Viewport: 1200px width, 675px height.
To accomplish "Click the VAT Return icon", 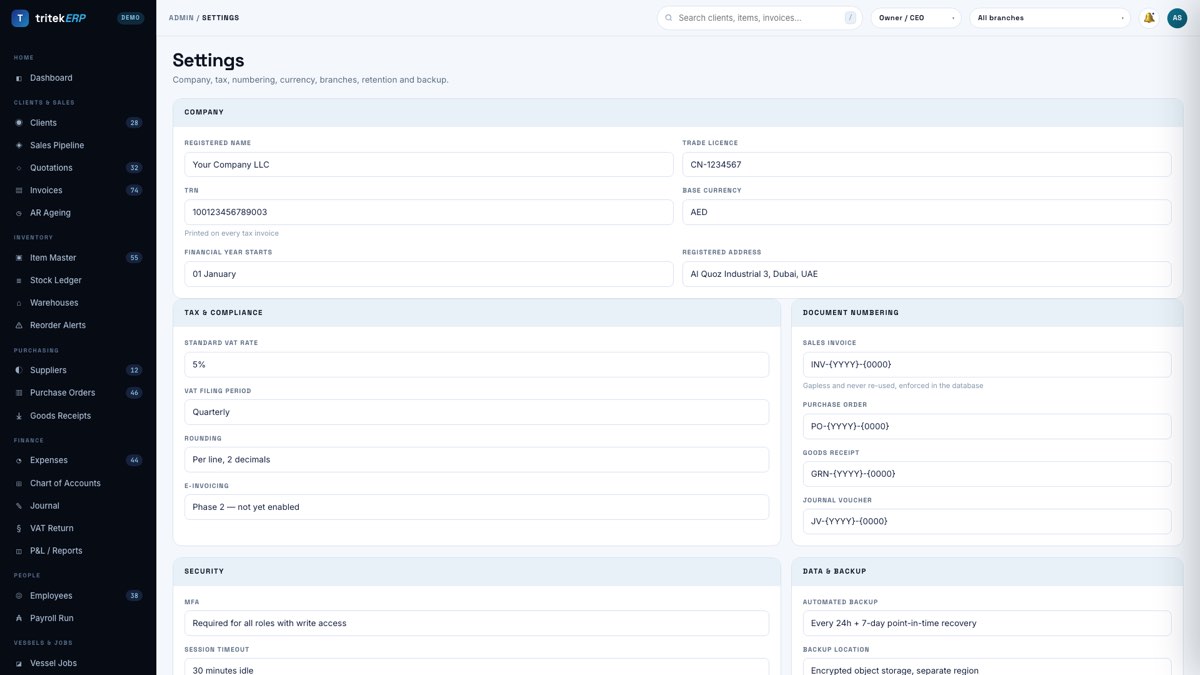I will click(19, 528).
